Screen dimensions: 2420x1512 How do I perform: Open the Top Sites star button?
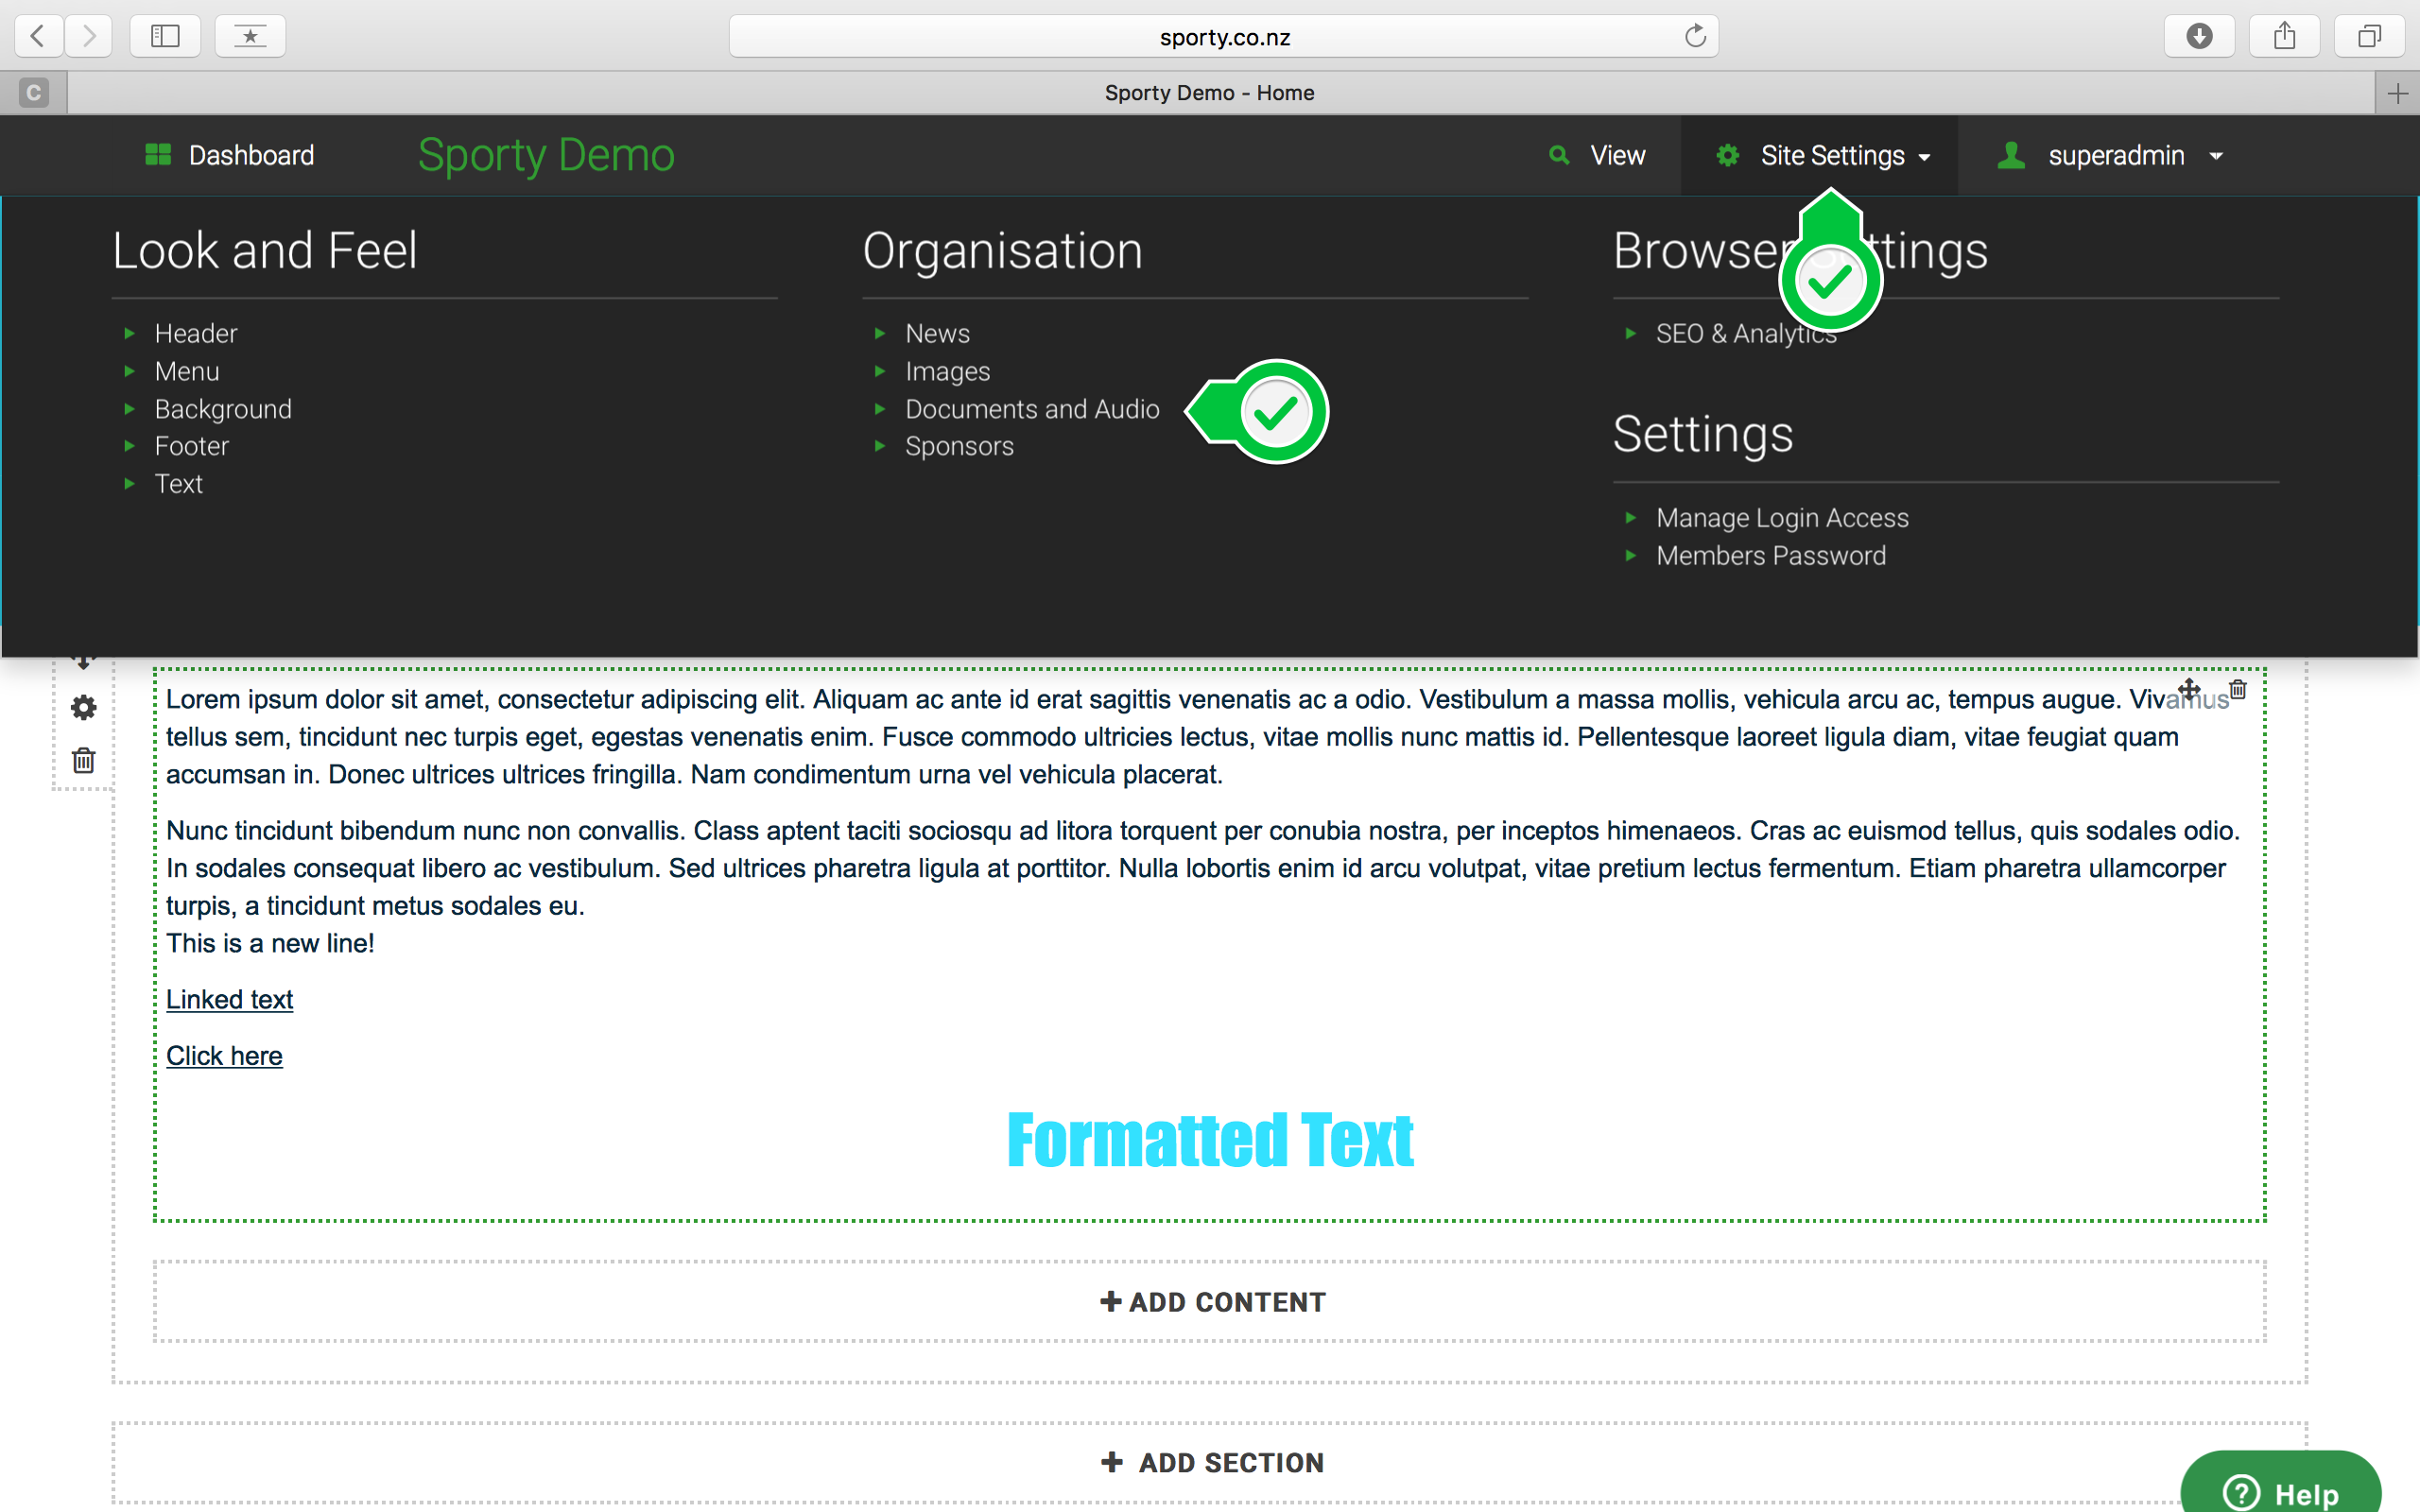[250, 36]
